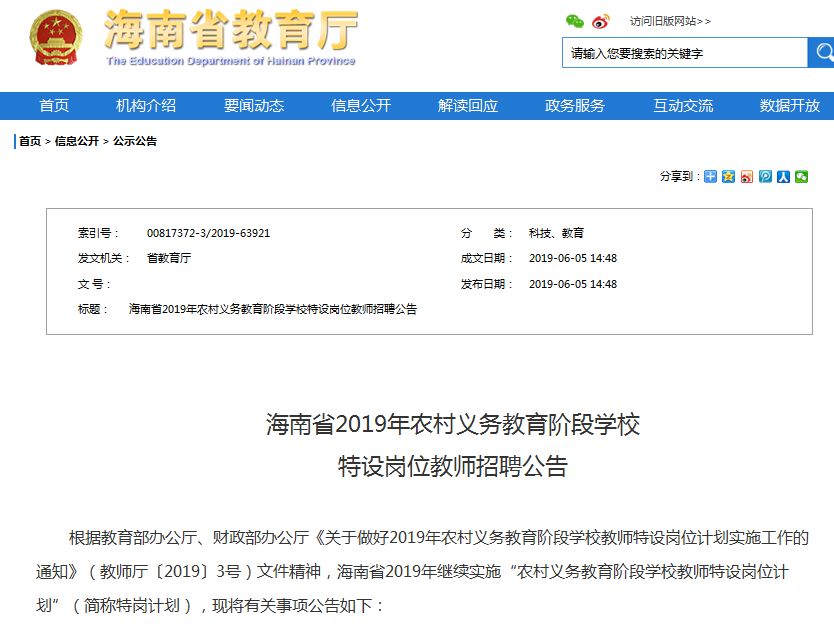Open the 首页 navigation menu item
Viewport: 834px width, 624px height.
(x=54, y=106)
